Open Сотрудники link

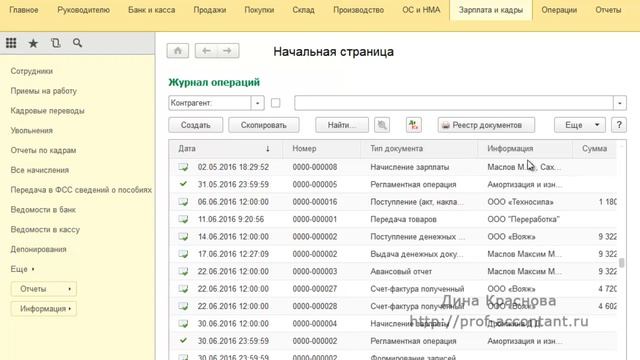32,71
